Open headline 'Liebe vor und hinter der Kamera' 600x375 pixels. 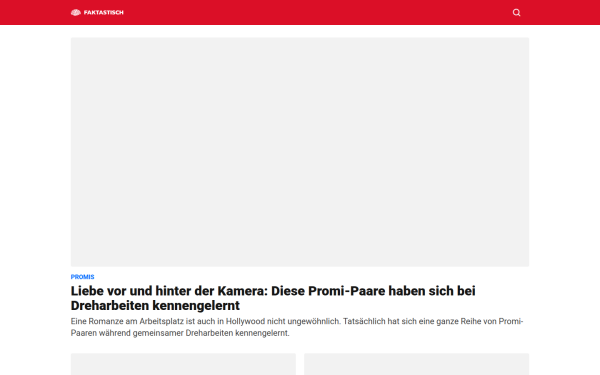coord(273,298)
